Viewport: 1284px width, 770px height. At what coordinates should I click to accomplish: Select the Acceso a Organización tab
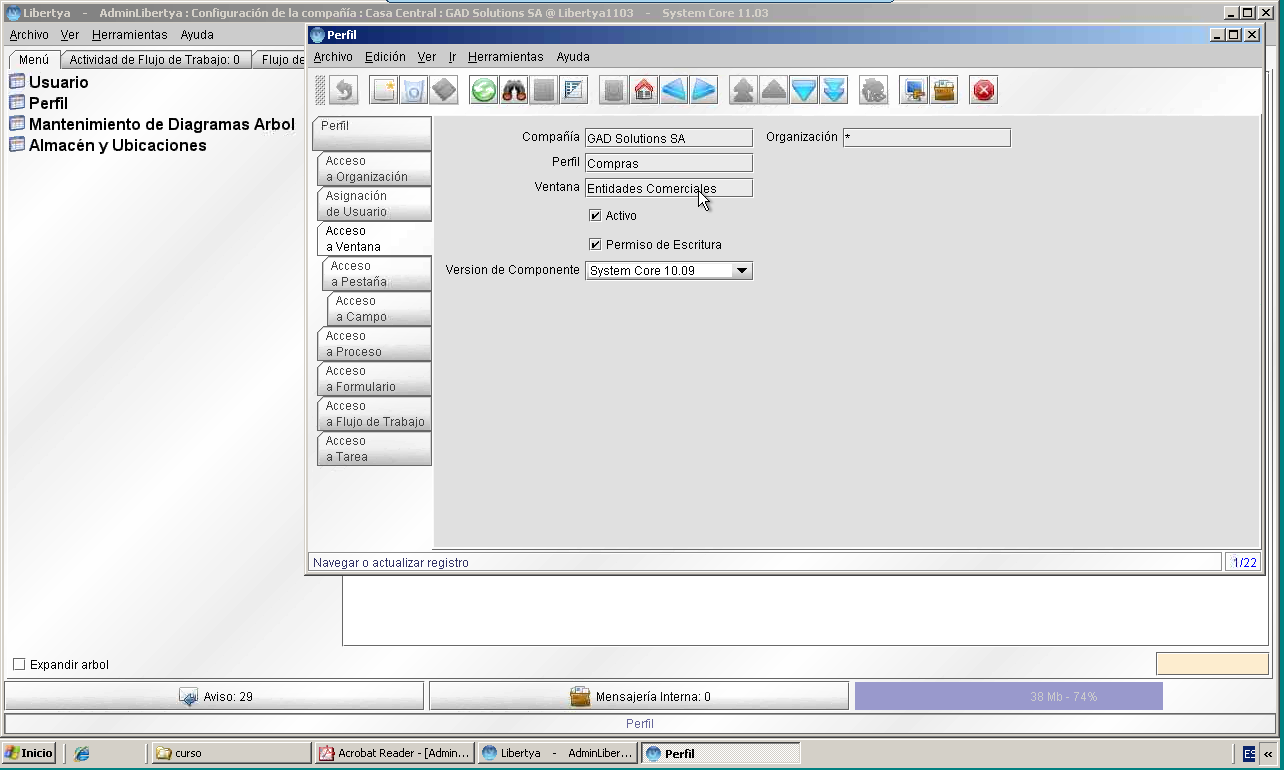tap(374, 169)
